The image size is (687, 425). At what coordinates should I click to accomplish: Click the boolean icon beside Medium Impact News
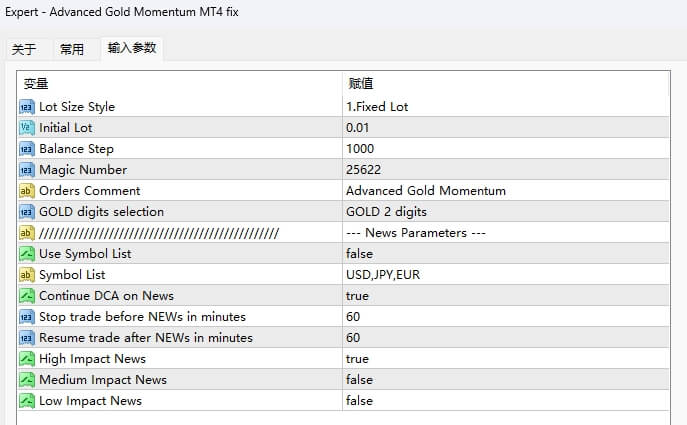(x=27, y=380)
